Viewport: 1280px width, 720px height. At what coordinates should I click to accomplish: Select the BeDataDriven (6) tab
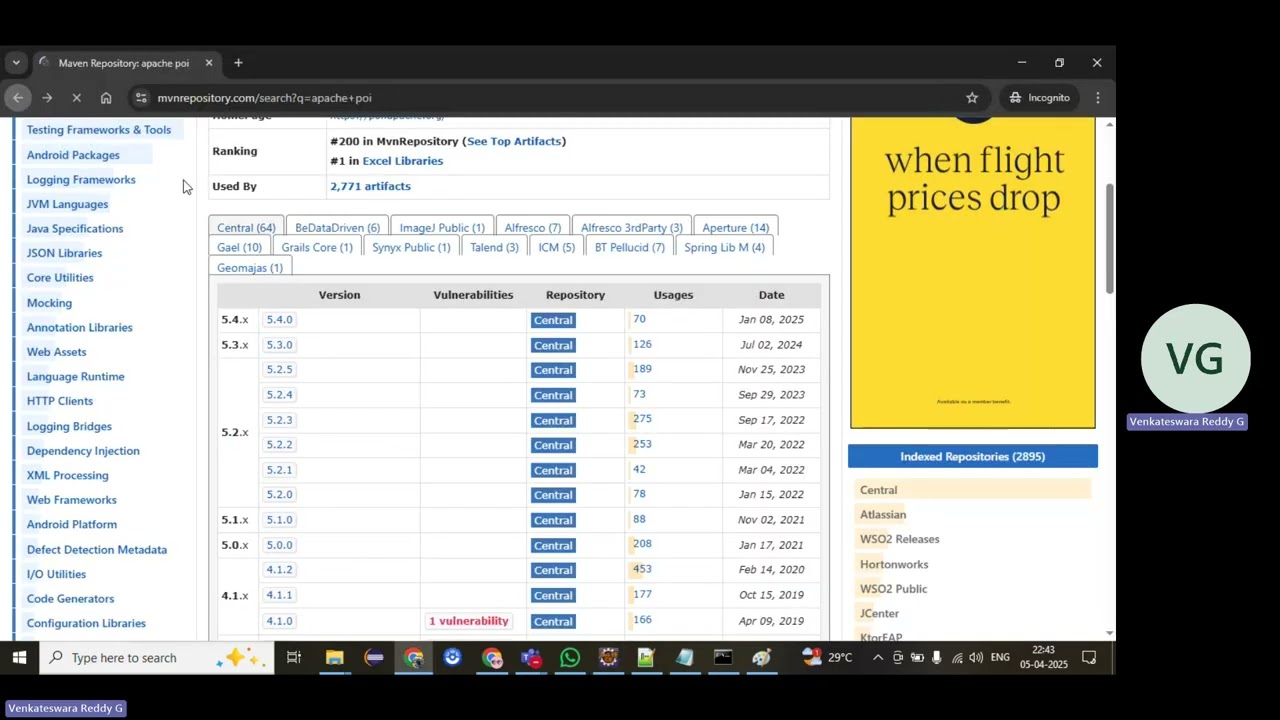coord(337,228)
